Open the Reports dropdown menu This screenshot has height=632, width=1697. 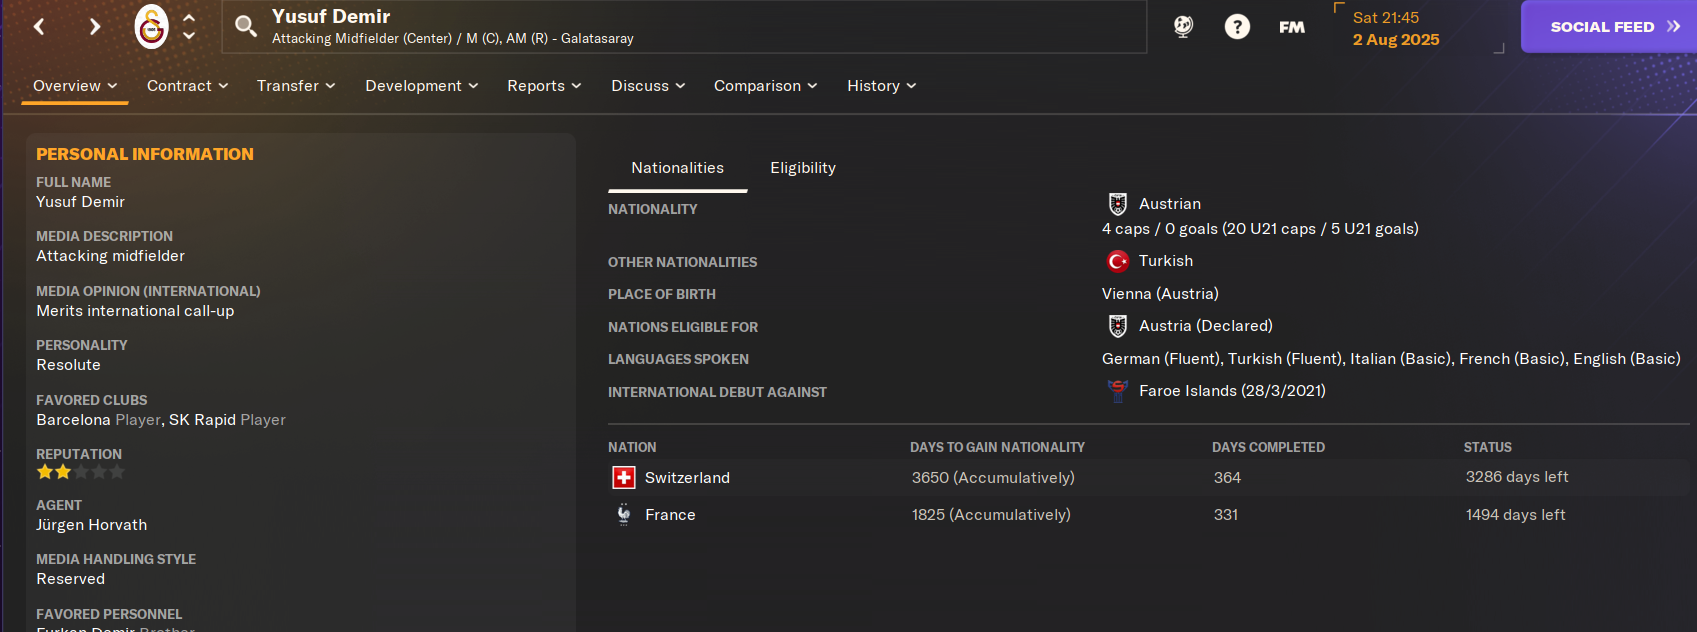pos(544,86)
